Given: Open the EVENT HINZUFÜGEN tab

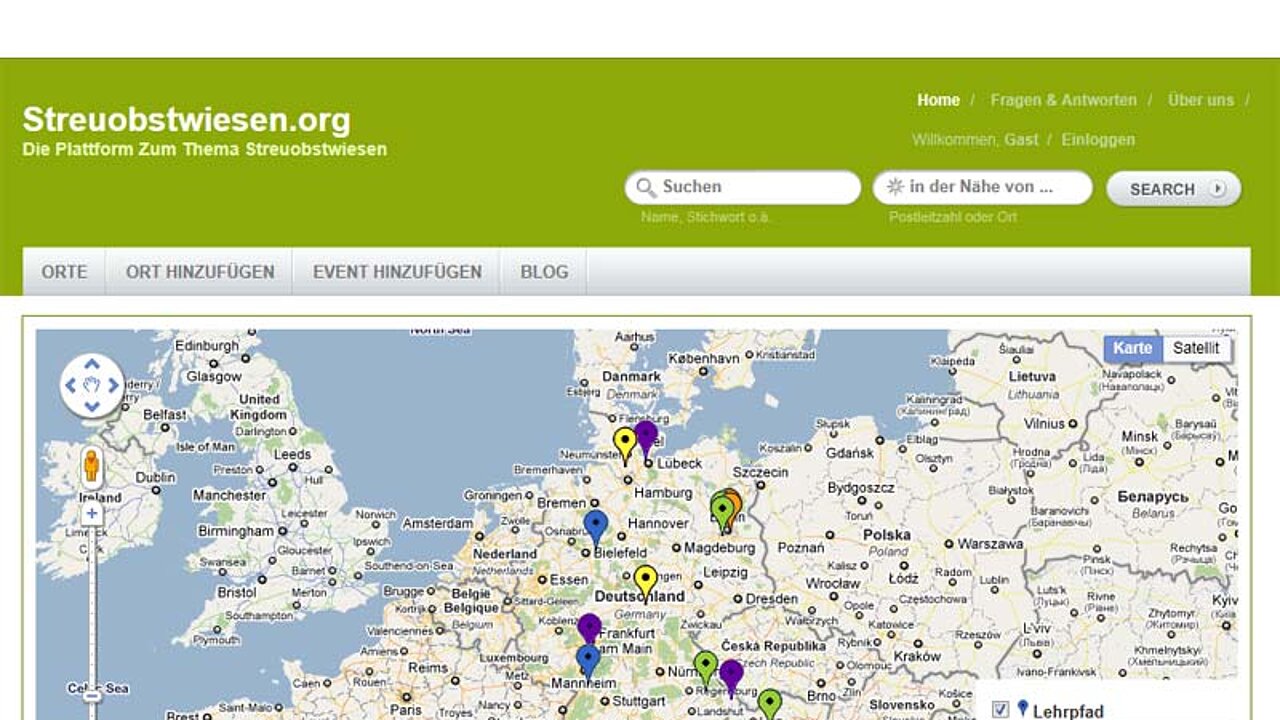Looking at the screenshot, I should [x=397, y=272].
